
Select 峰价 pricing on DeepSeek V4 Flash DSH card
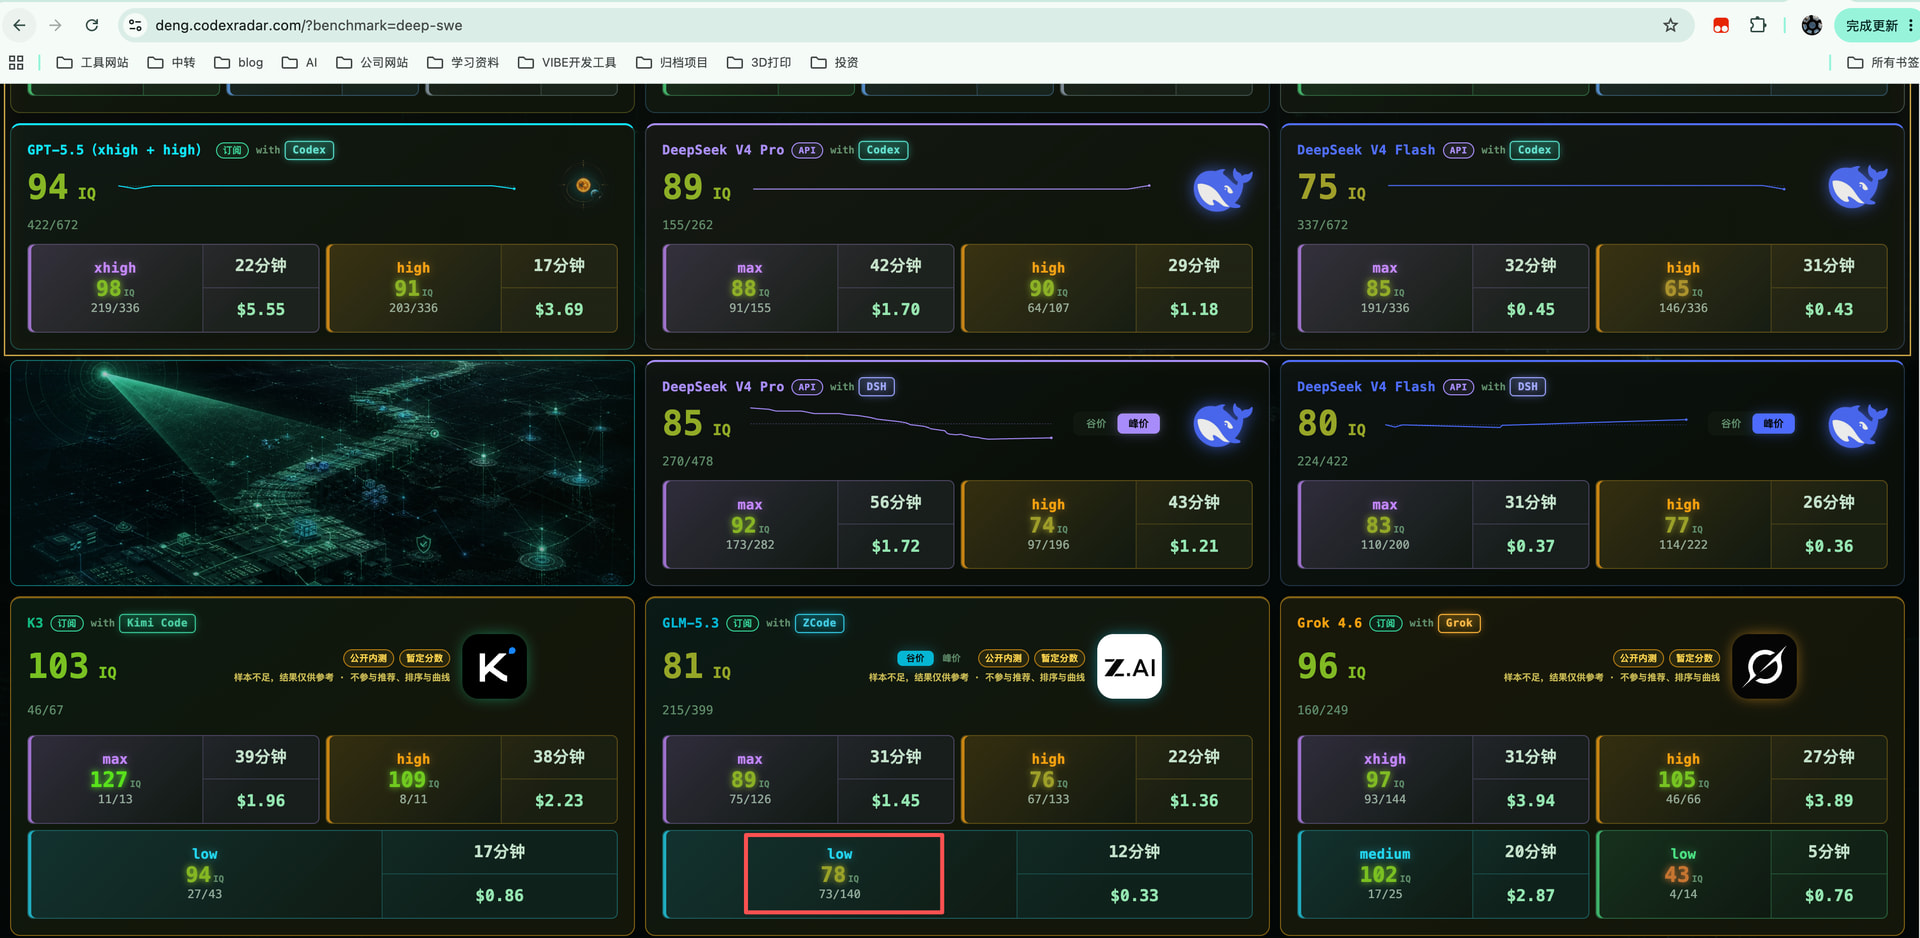pyautogui.click(x=1773, y=424)
